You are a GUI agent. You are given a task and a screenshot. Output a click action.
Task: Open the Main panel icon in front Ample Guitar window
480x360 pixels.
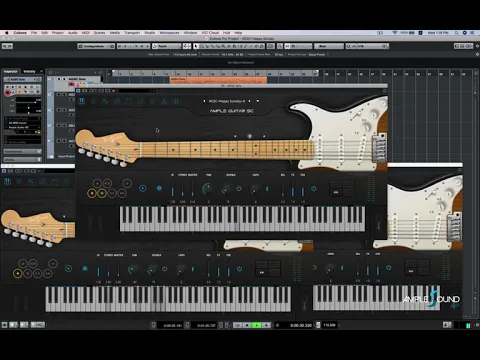pos(82,101)
